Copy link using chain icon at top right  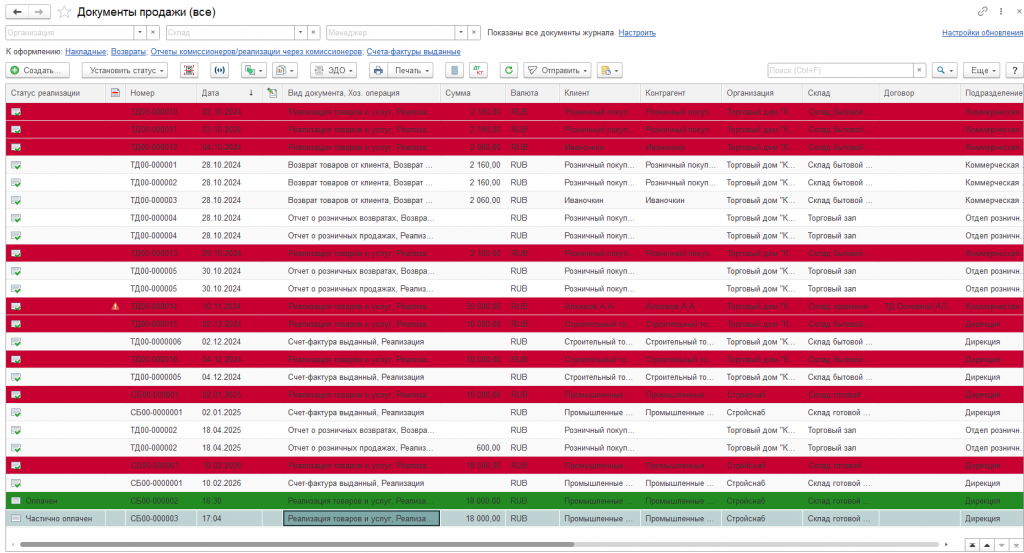click(982, 11)
